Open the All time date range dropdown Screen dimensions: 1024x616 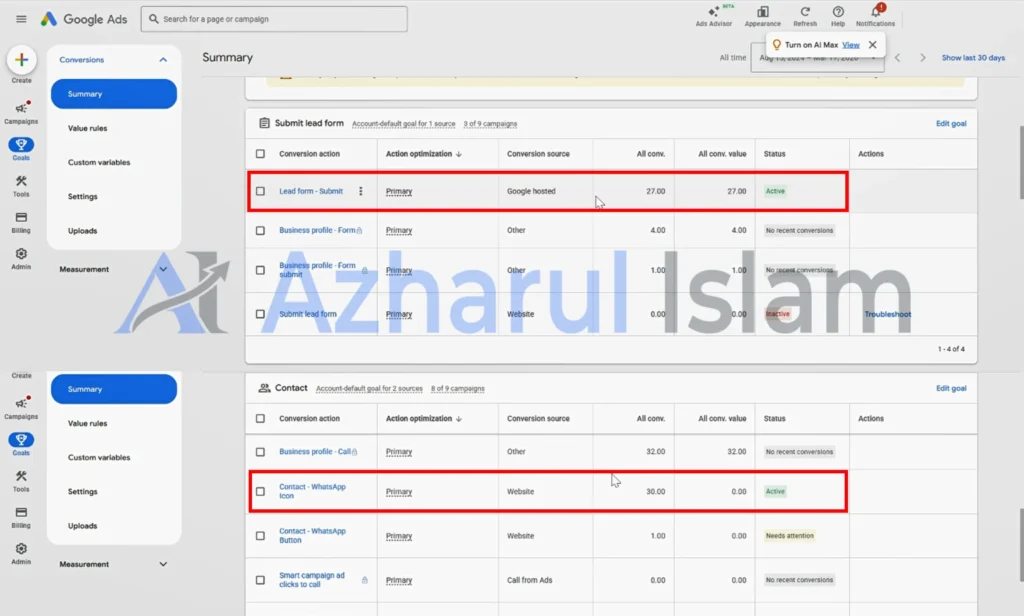(x=818, y=58)
